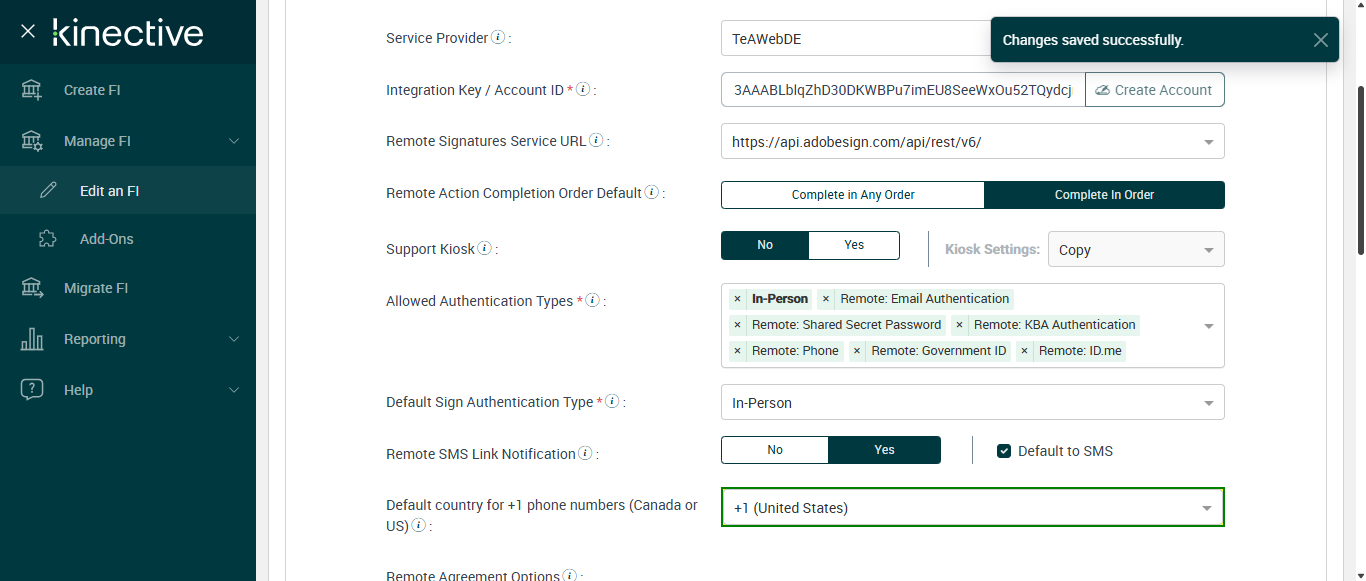Screen dimensions: 1366x581
Task: Click the Integration Key input field
Action: [902, 90]
